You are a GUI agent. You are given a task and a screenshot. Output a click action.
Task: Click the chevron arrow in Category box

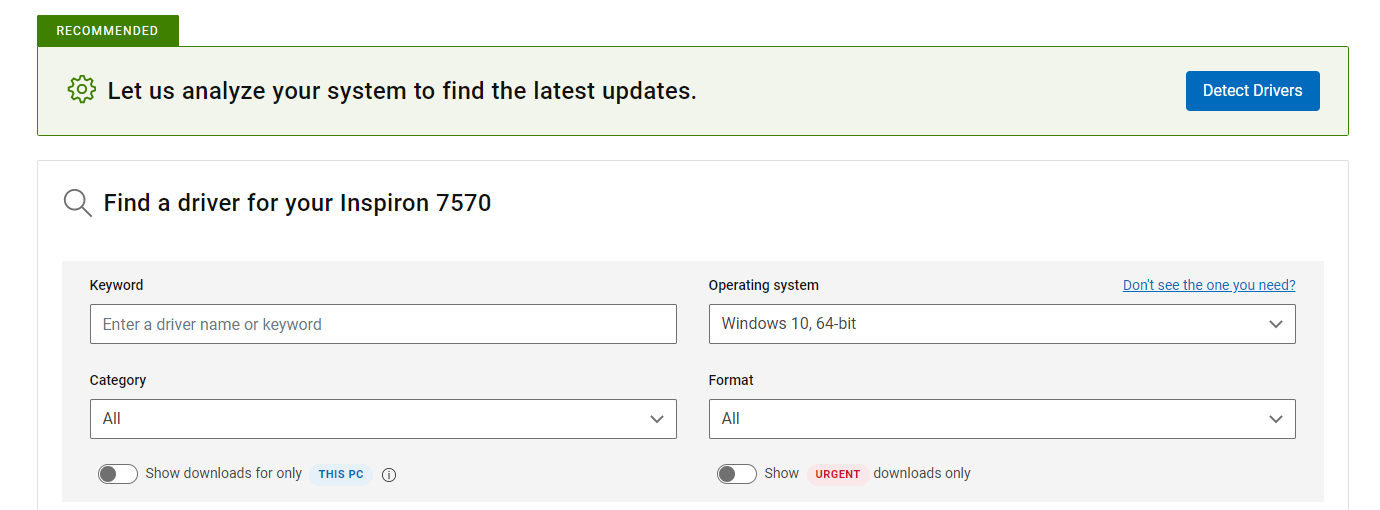click(x=656, y=419)
